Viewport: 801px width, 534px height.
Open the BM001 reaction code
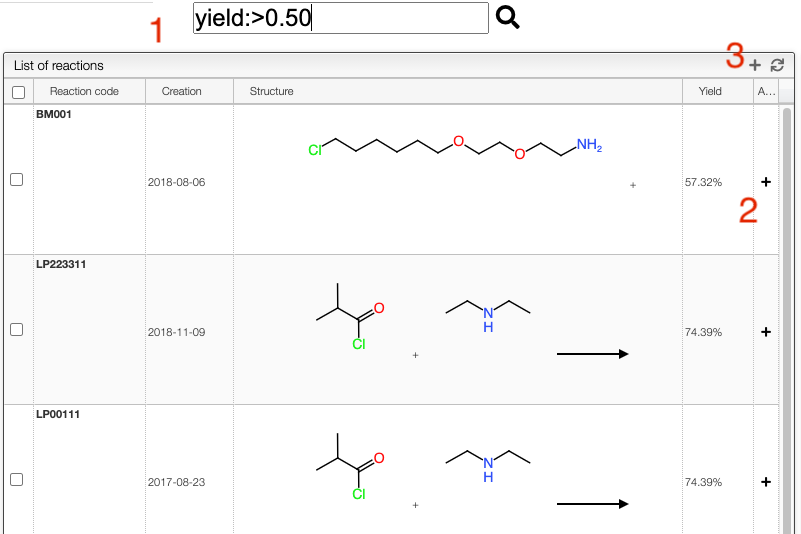(x=53, y=114)
